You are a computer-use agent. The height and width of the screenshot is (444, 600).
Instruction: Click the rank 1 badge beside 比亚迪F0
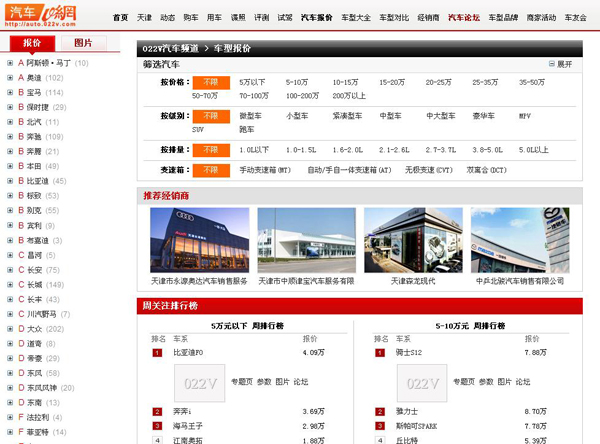coord(157,353)
